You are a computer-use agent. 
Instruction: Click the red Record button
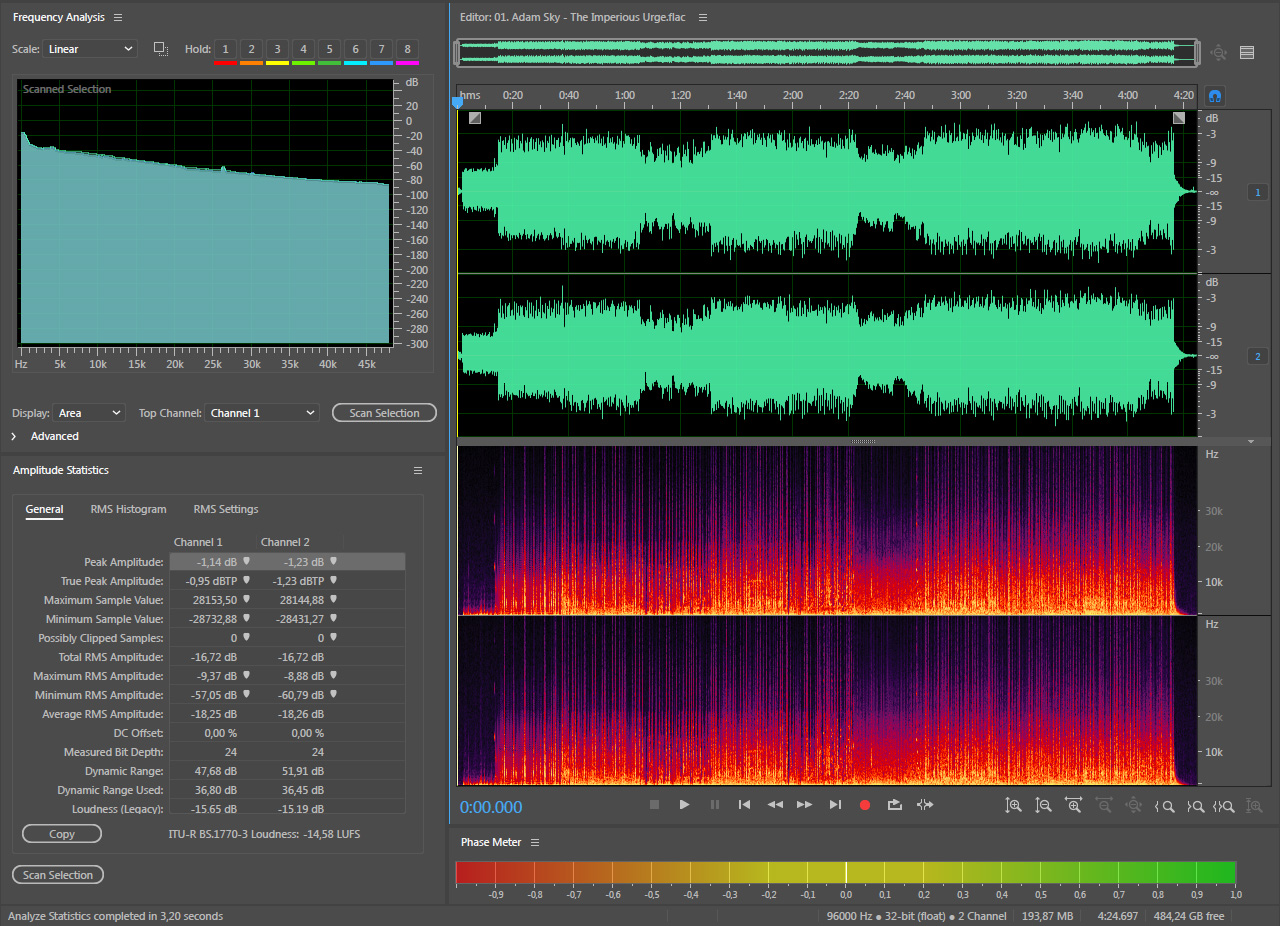865,804
